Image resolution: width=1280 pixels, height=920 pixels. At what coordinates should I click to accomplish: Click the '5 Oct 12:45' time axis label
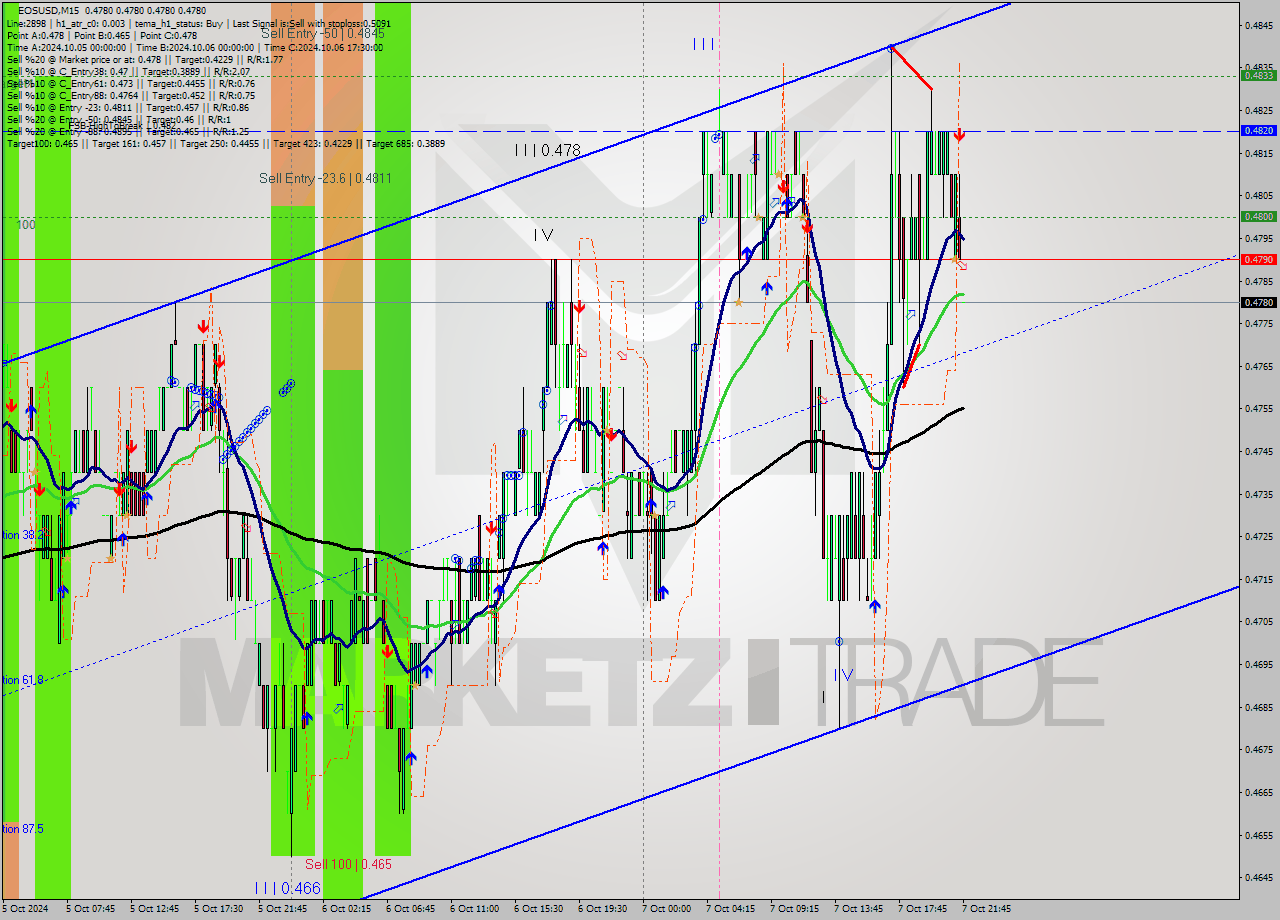click(x=154, y=909)
